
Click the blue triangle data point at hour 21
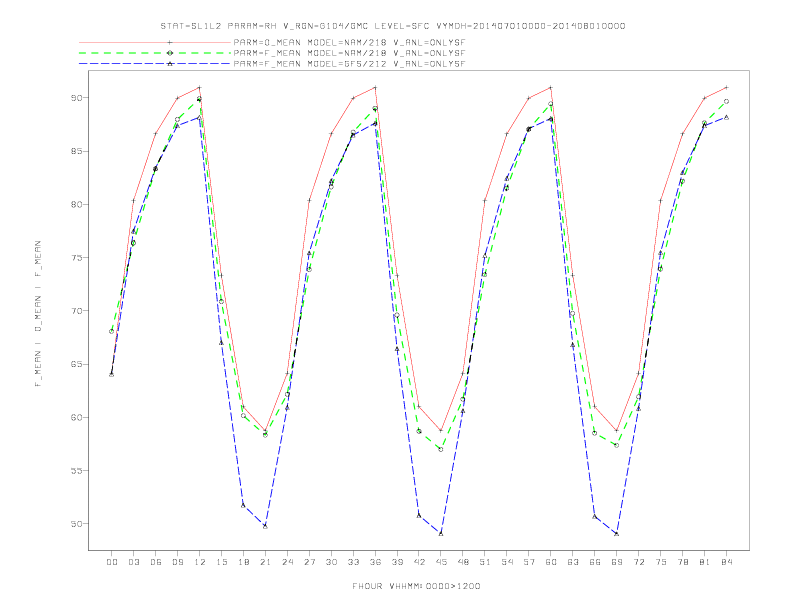point(265,526)
